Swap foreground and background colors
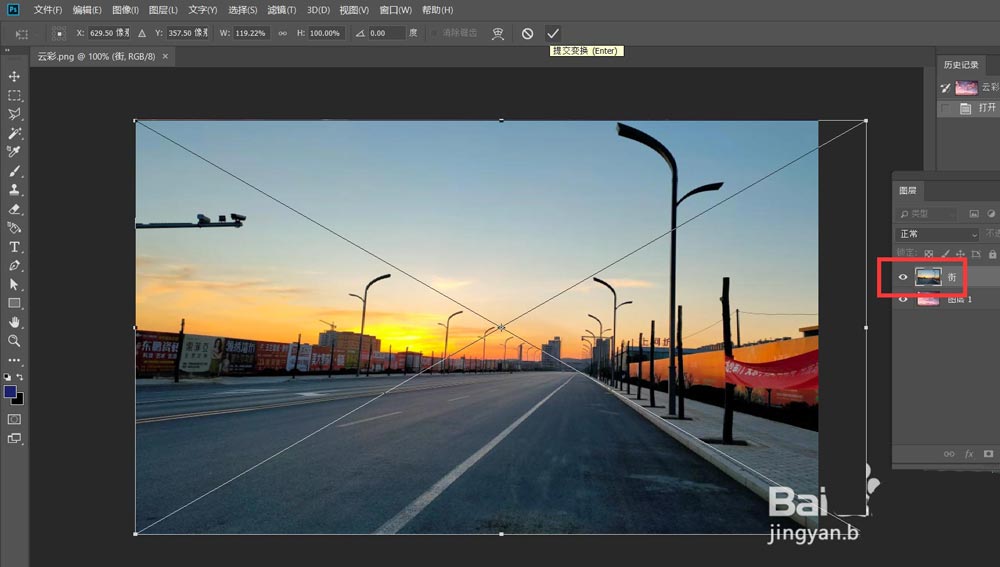 click(x=20, y=377)
